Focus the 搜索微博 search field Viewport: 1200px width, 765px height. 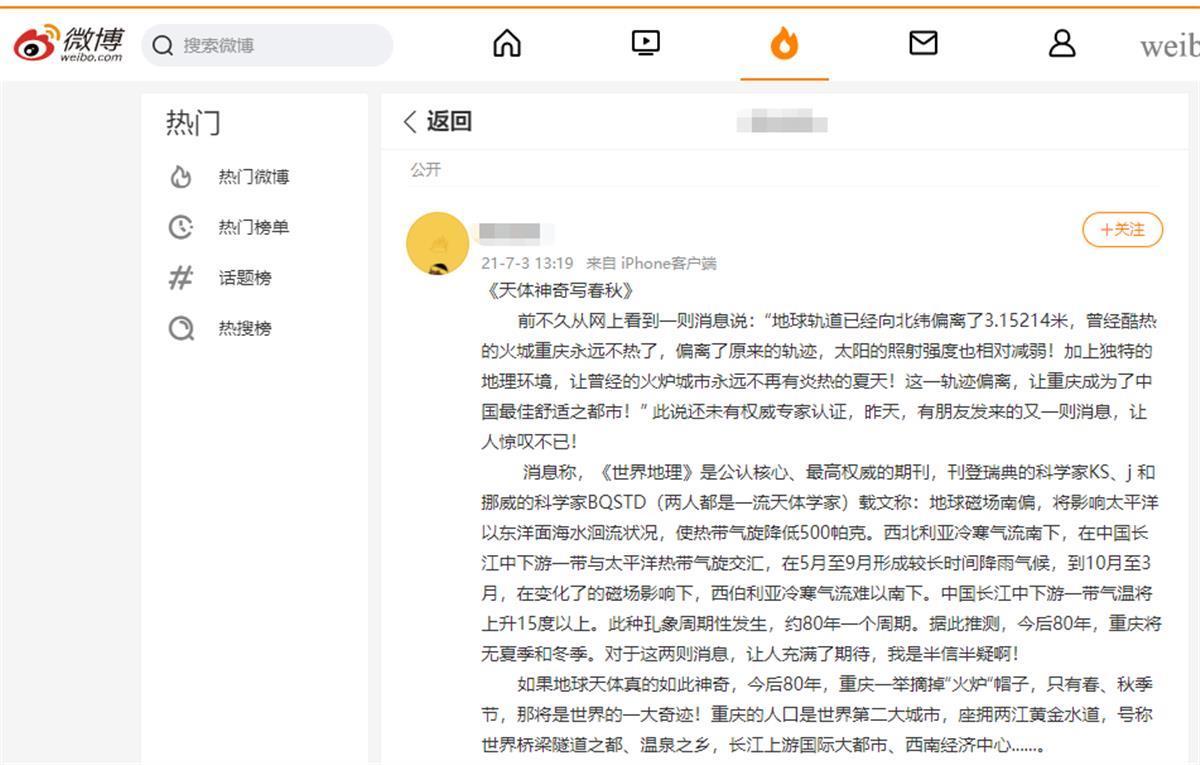[280, 45]
